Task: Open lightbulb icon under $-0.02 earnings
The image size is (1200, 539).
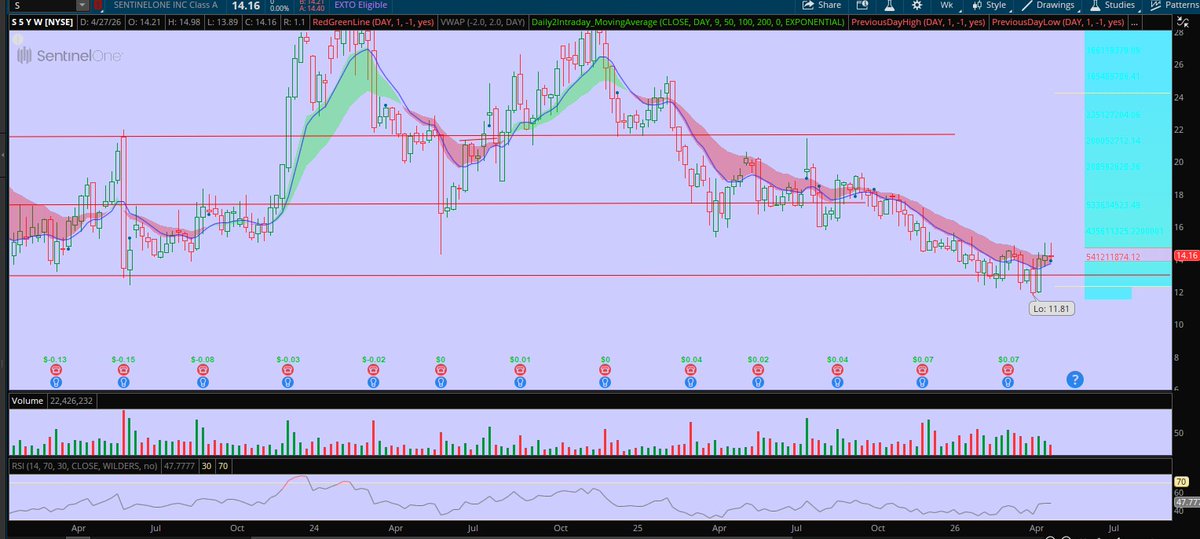Action: coord(372,380)
